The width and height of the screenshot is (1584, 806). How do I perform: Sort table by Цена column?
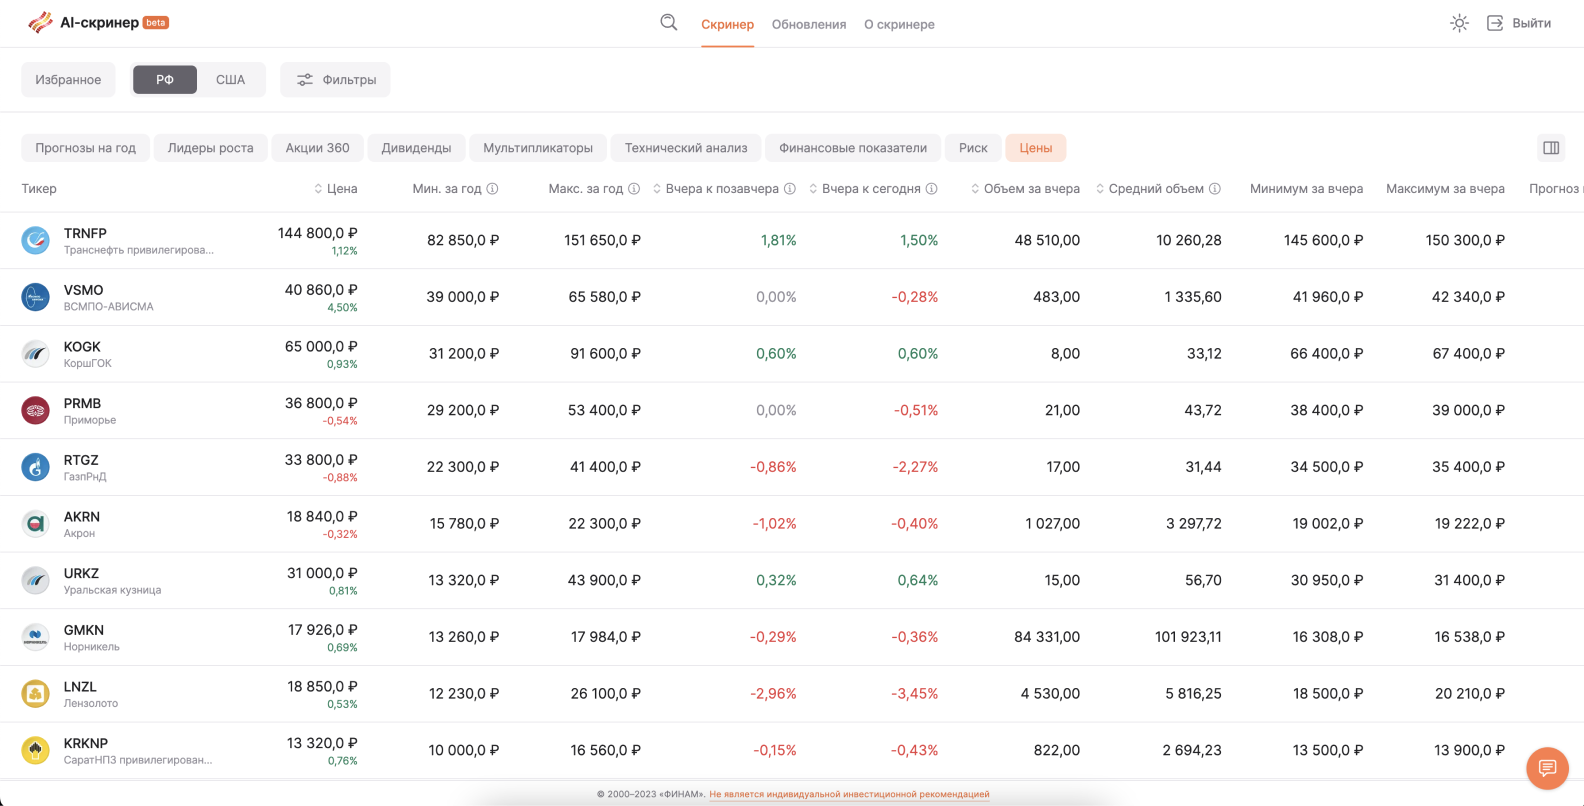tap(335, 189)
